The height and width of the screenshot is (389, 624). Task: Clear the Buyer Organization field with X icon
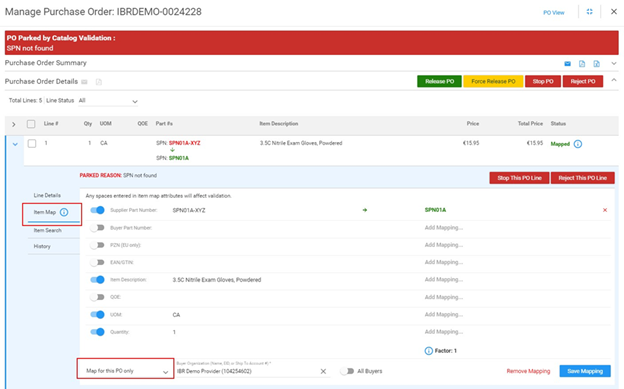(323, 371)
